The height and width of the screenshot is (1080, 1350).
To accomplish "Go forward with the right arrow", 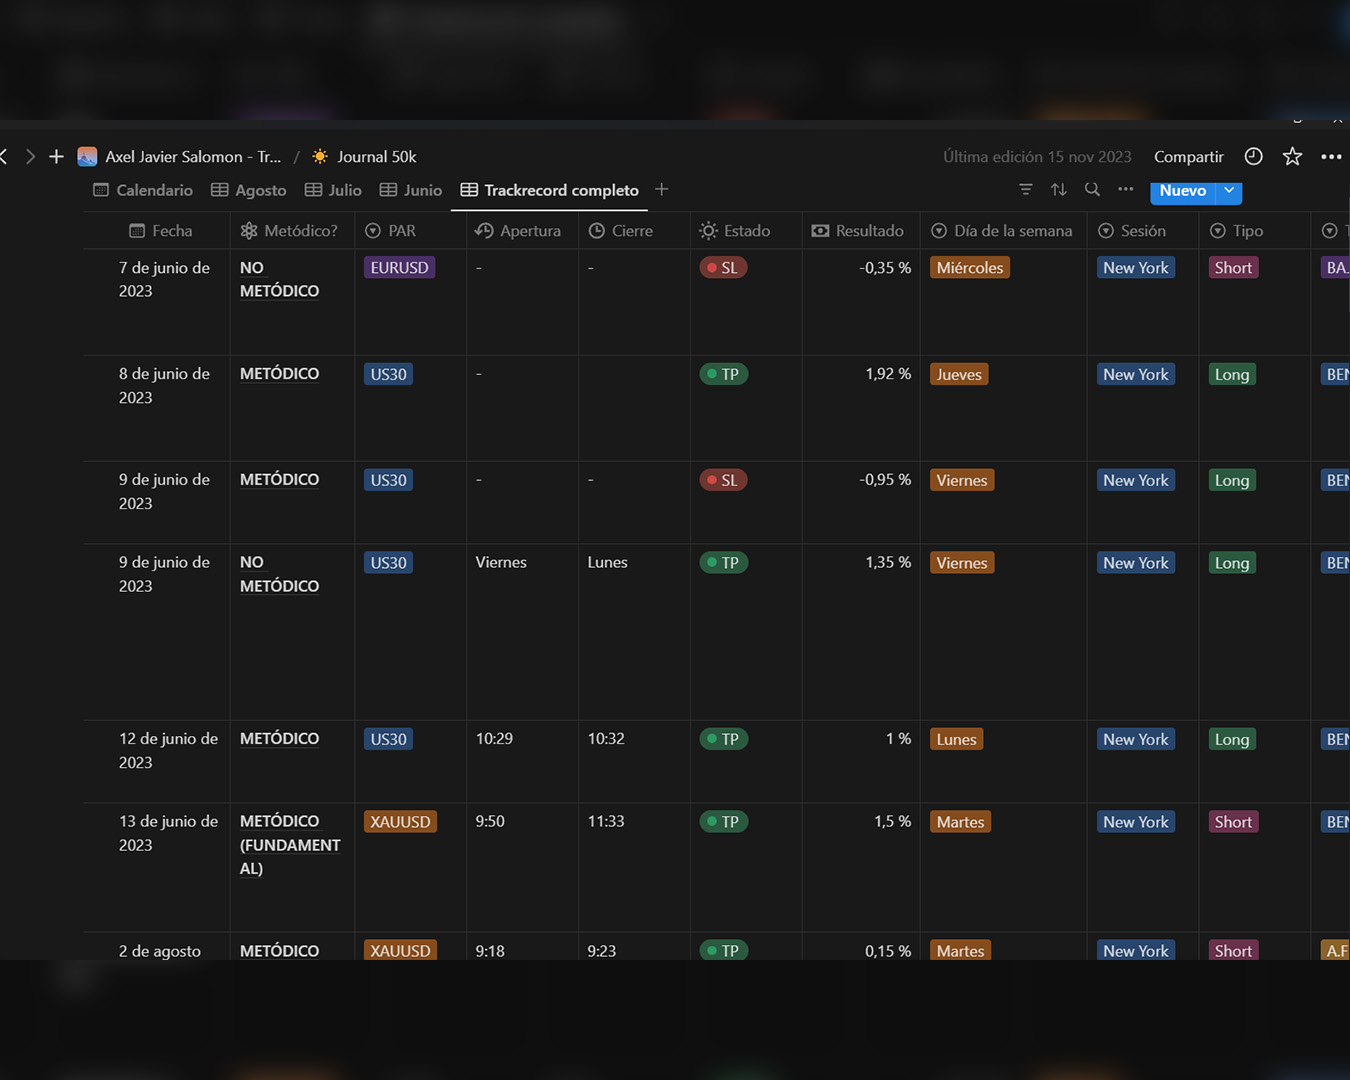I will point(30,156).
